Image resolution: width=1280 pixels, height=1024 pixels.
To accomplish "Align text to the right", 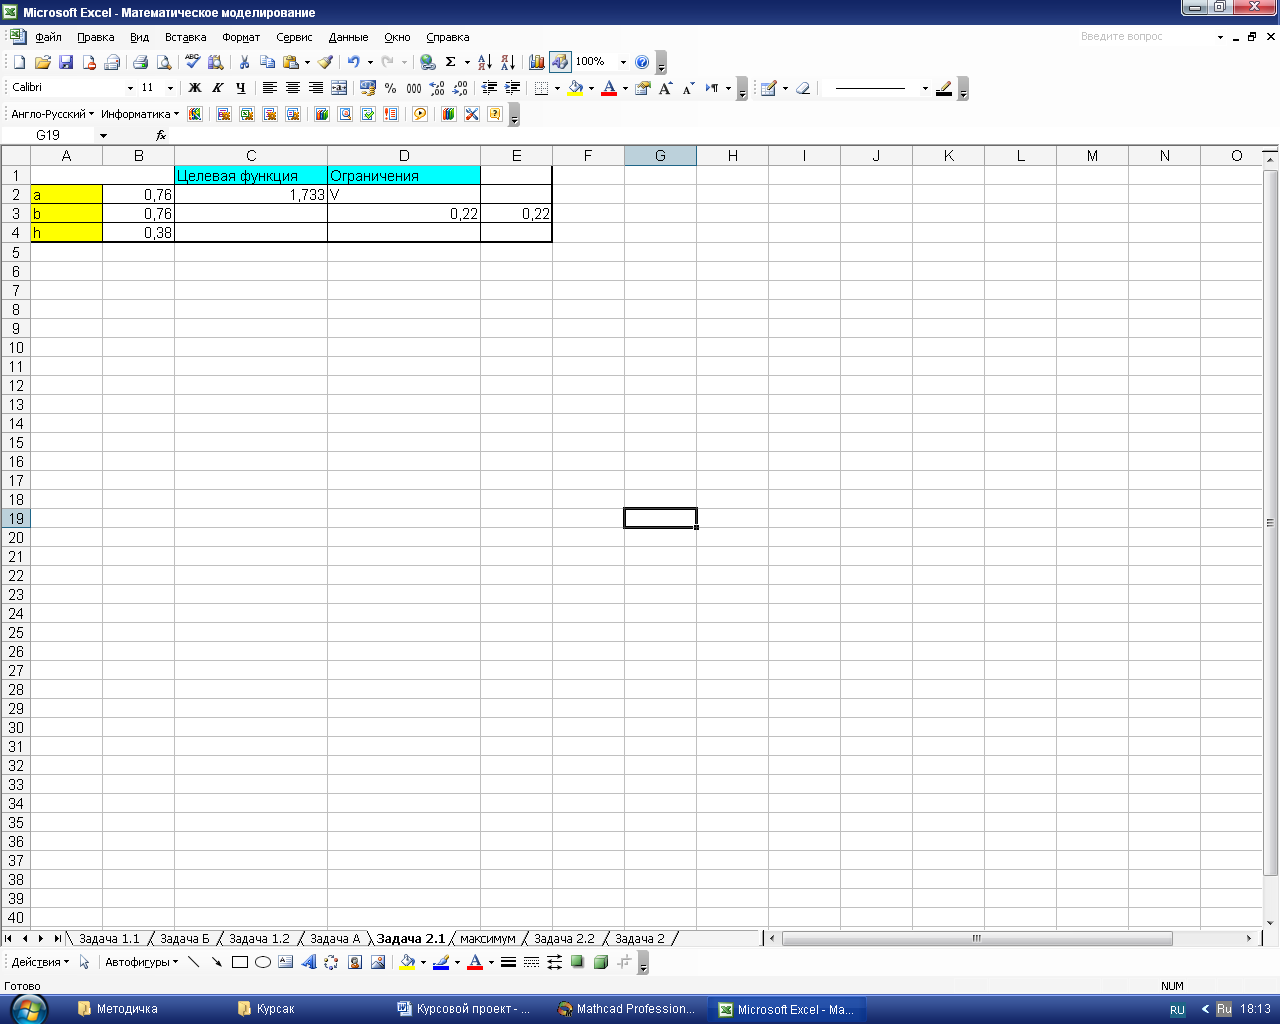I will [316, 88].
